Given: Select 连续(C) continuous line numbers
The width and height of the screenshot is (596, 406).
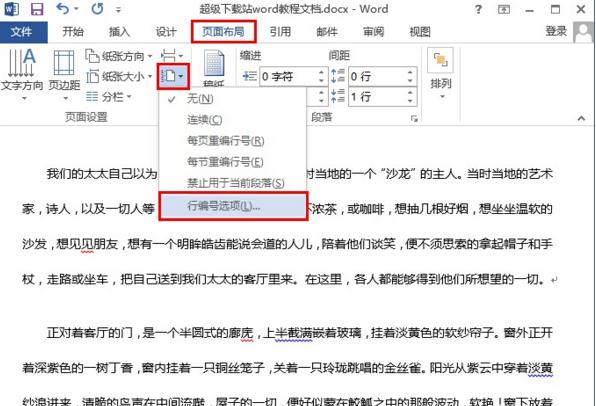Looking at the screenshot, I should click(233, 120).
